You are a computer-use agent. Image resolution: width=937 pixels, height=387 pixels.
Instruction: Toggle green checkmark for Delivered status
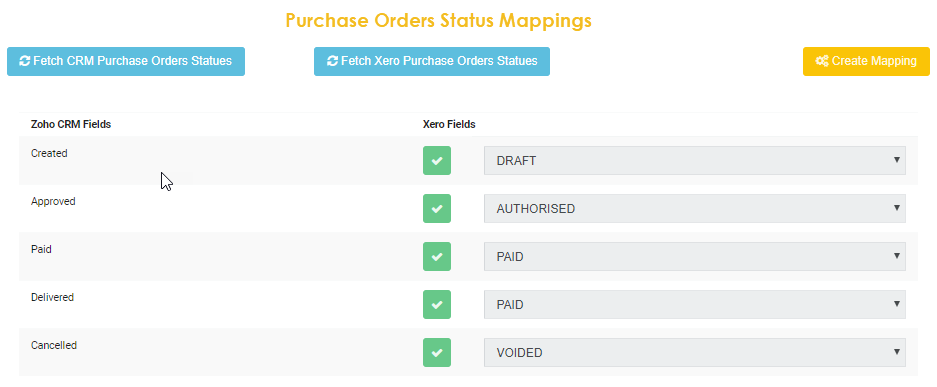pyautogui.click(x=437, y=305)
